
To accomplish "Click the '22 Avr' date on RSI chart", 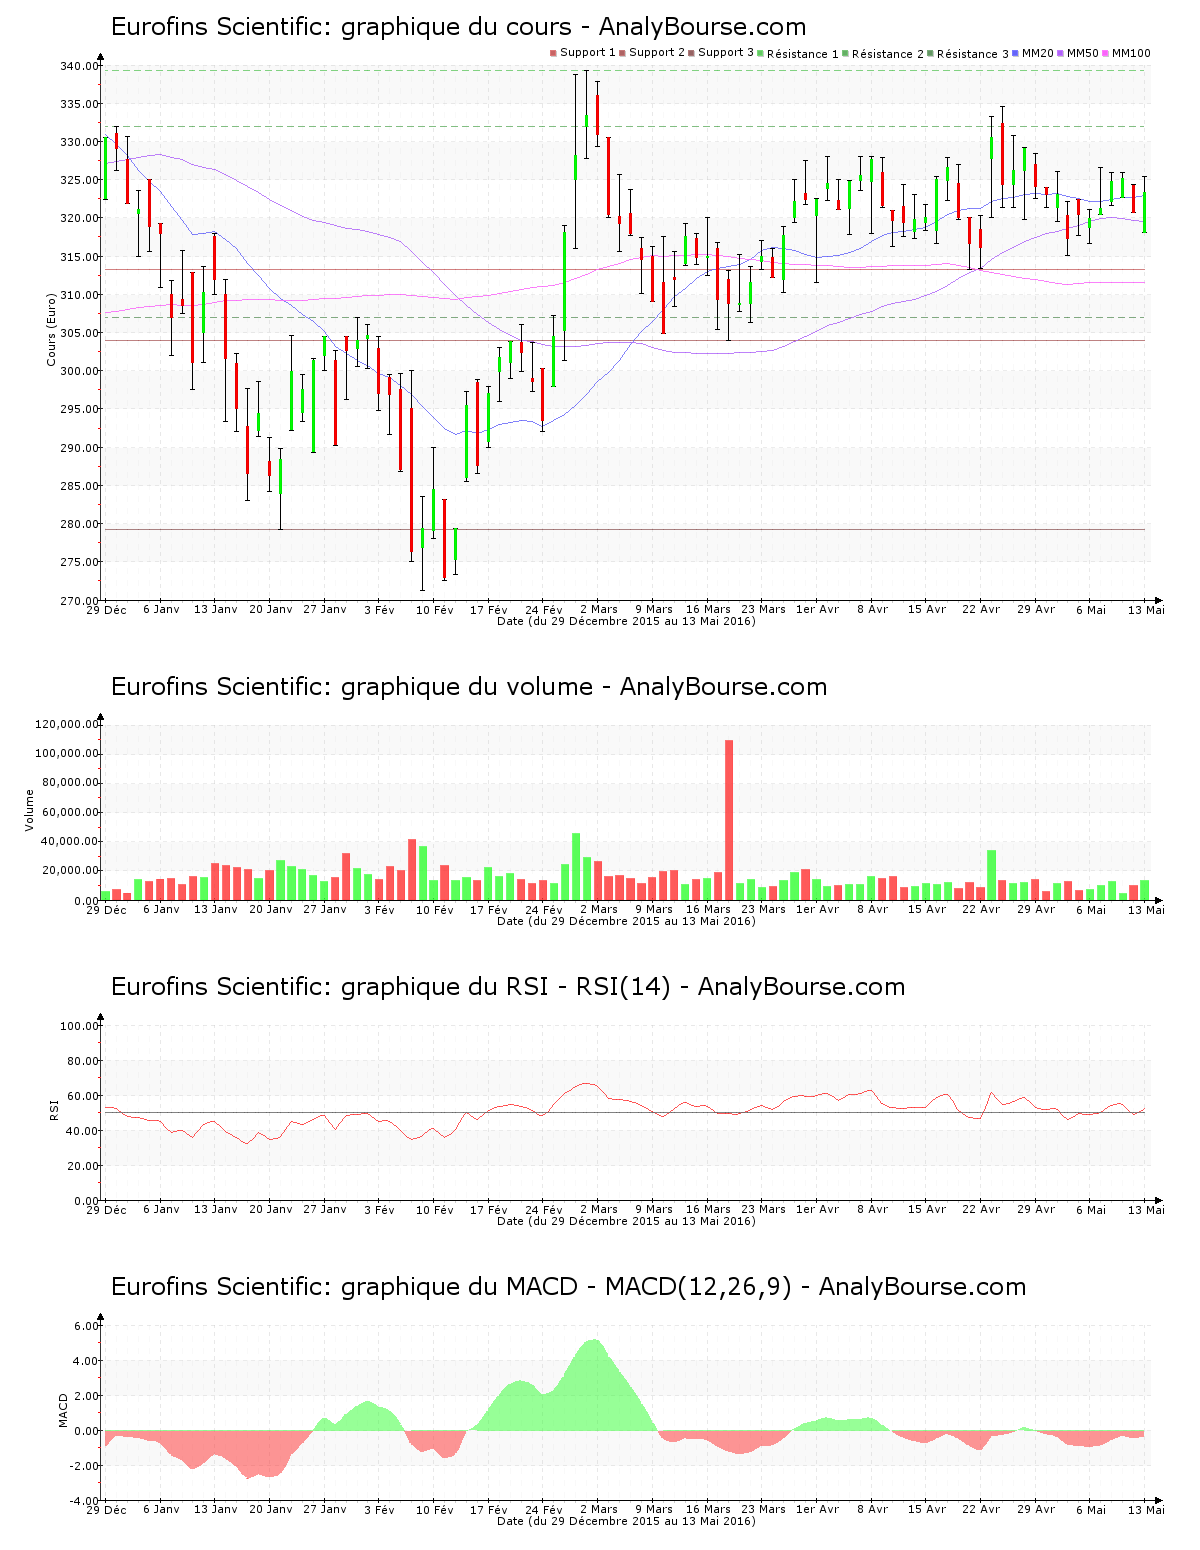I will (981, 1209).
